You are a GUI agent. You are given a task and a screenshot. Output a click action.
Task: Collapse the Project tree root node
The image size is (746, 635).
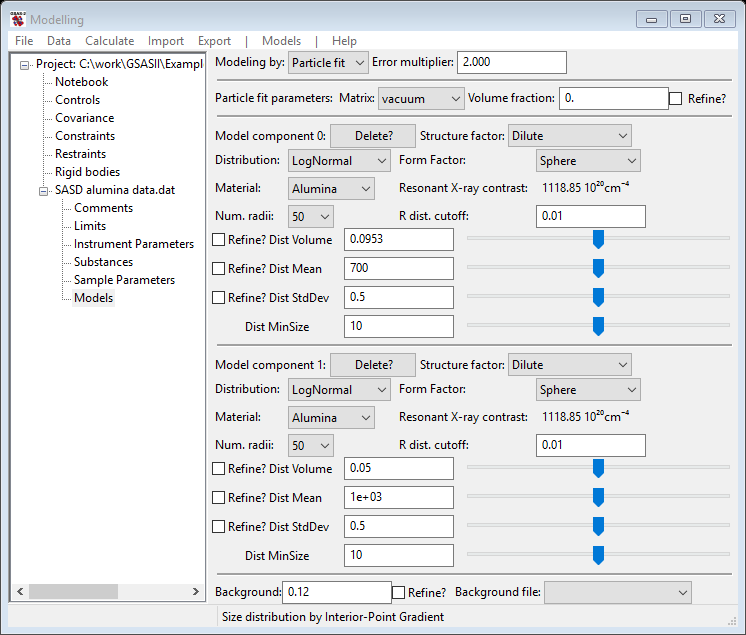pyautogui.click(x=25, y=65)
